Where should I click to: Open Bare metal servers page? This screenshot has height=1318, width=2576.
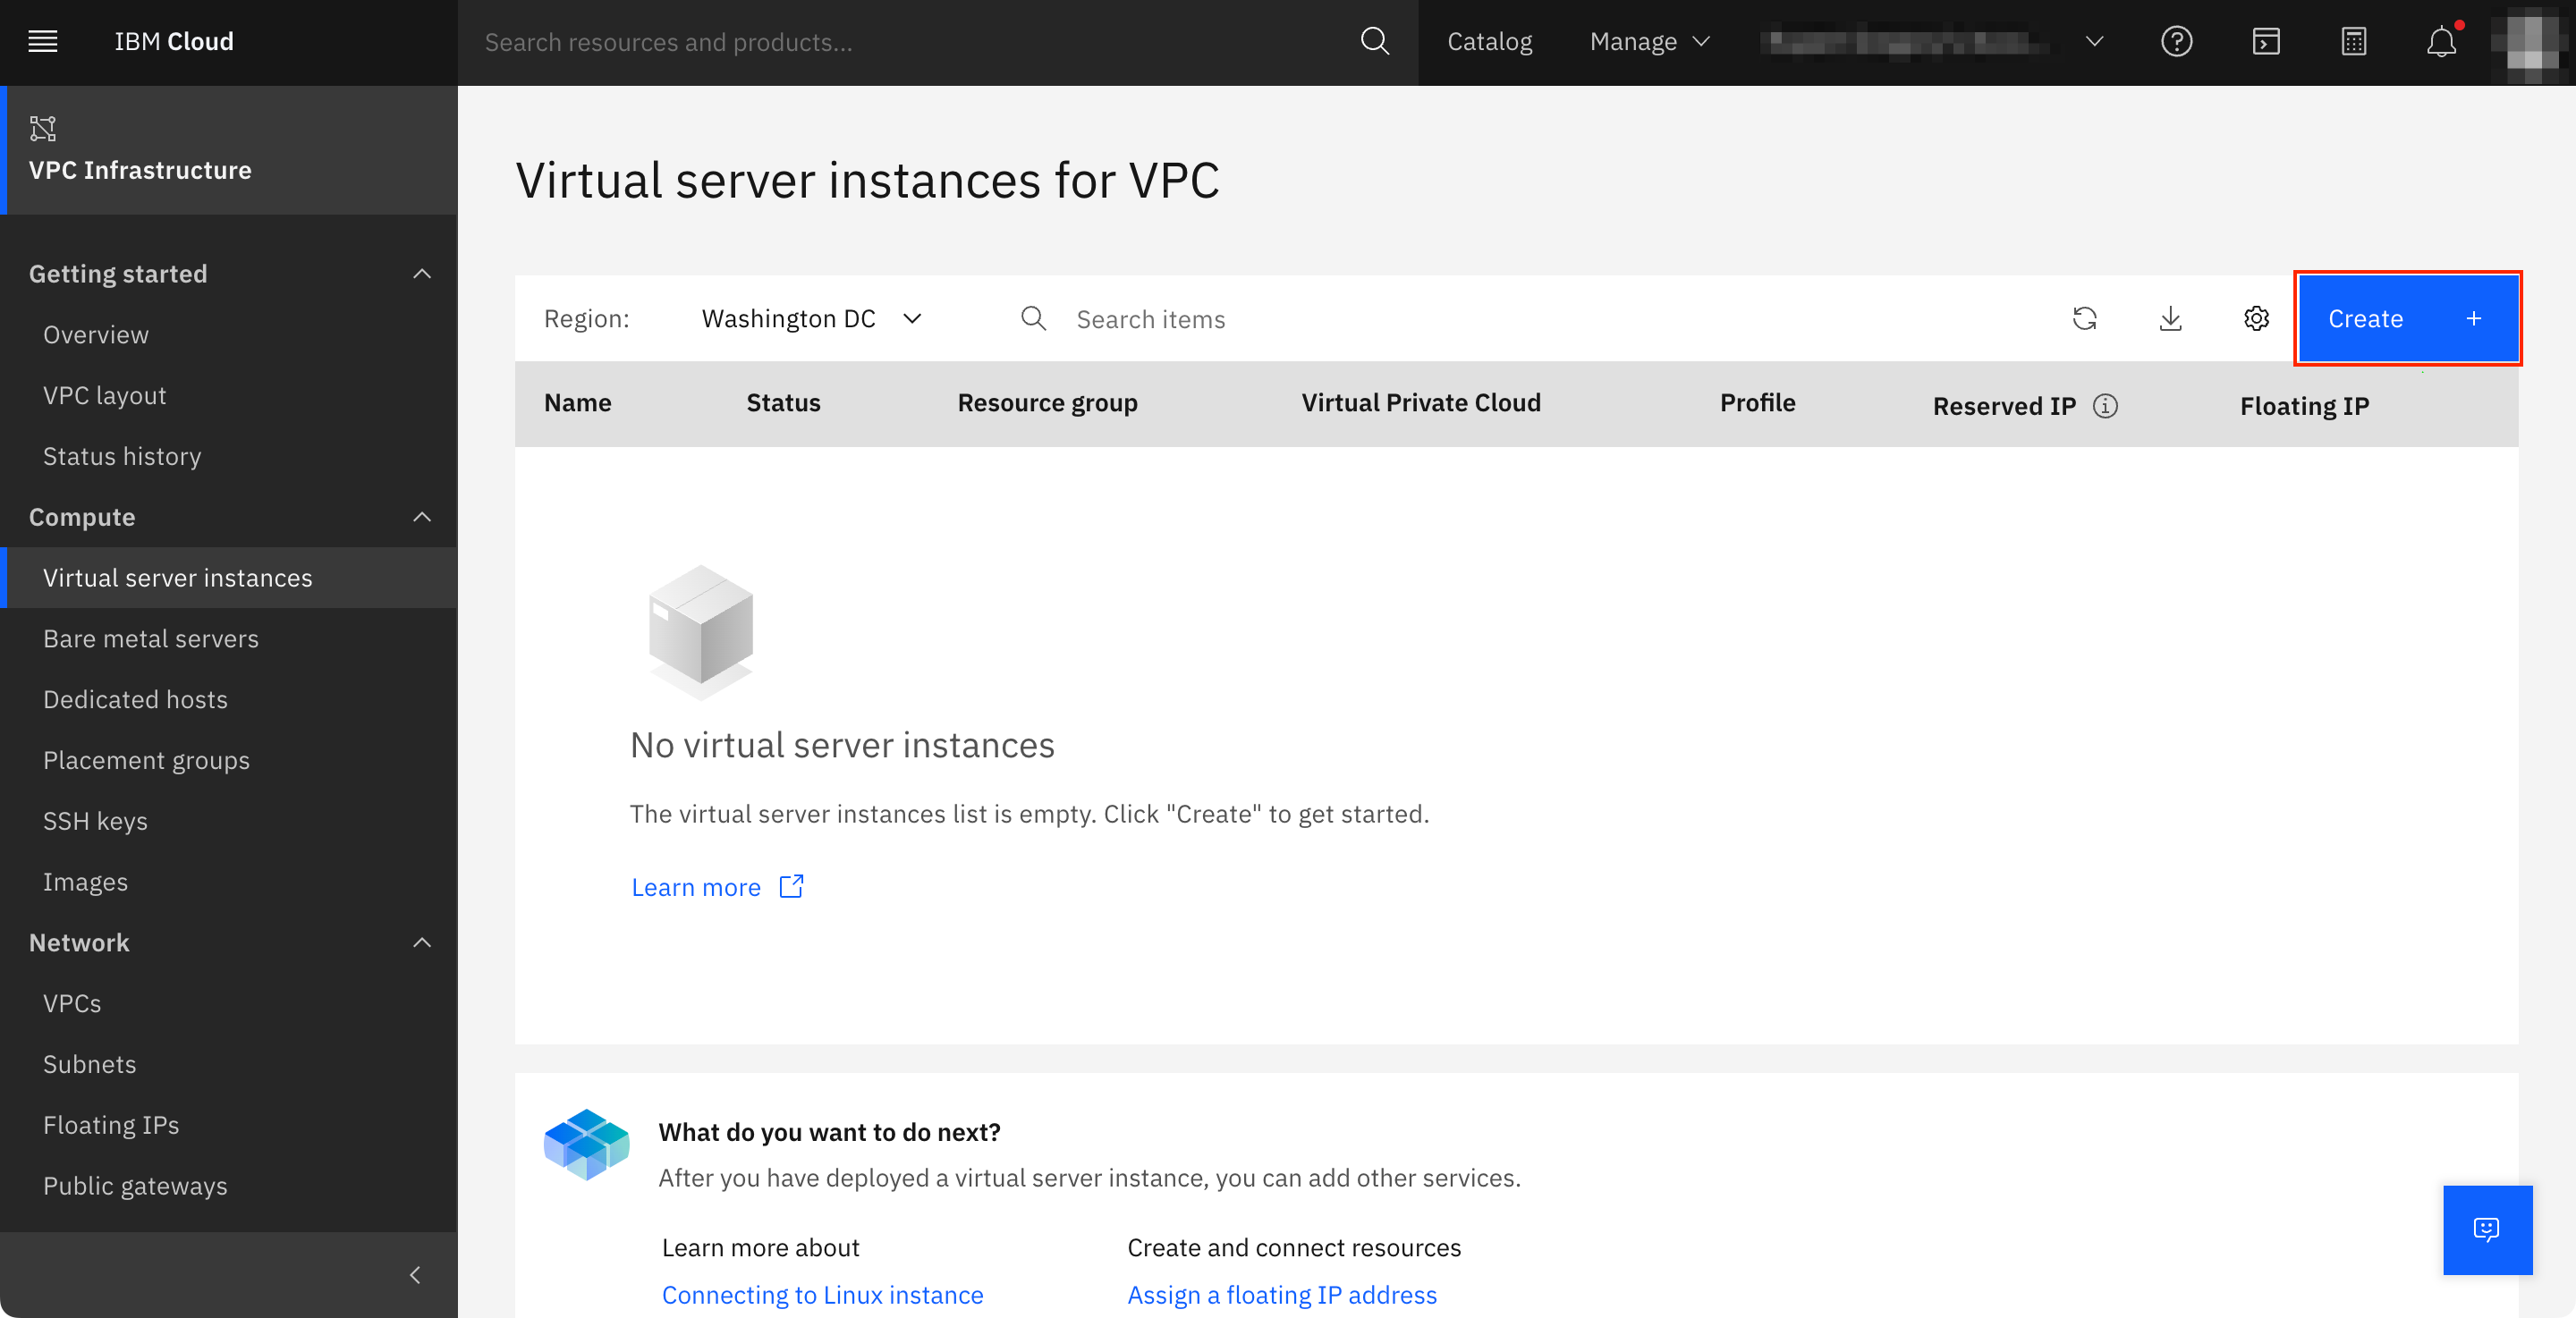[x=151, y=639]
